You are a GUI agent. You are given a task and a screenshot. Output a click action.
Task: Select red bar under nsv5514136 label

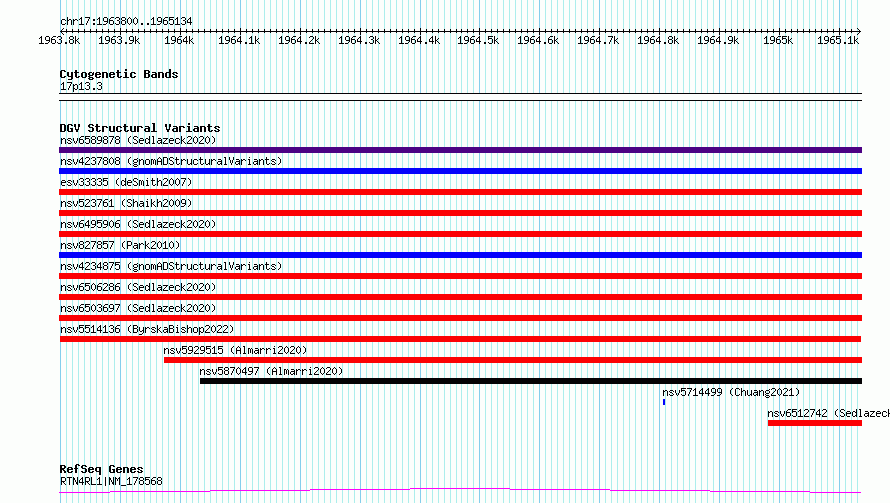(460, 339)
